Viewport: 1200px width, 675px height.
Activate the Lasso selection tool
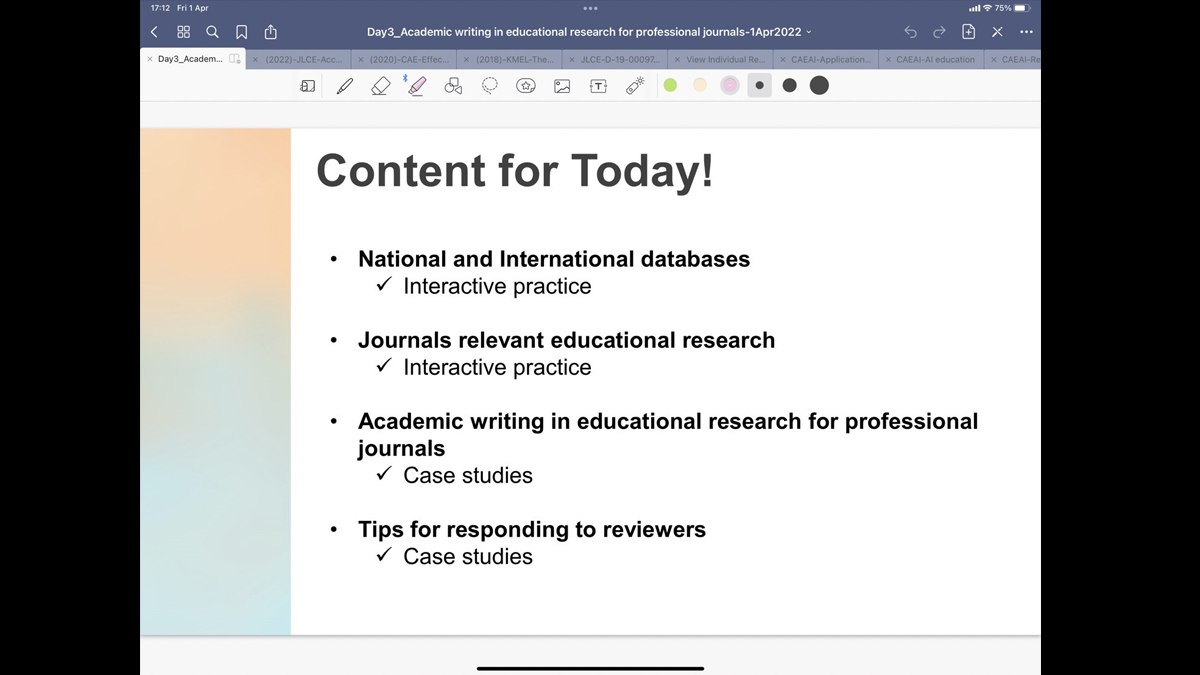489,86
